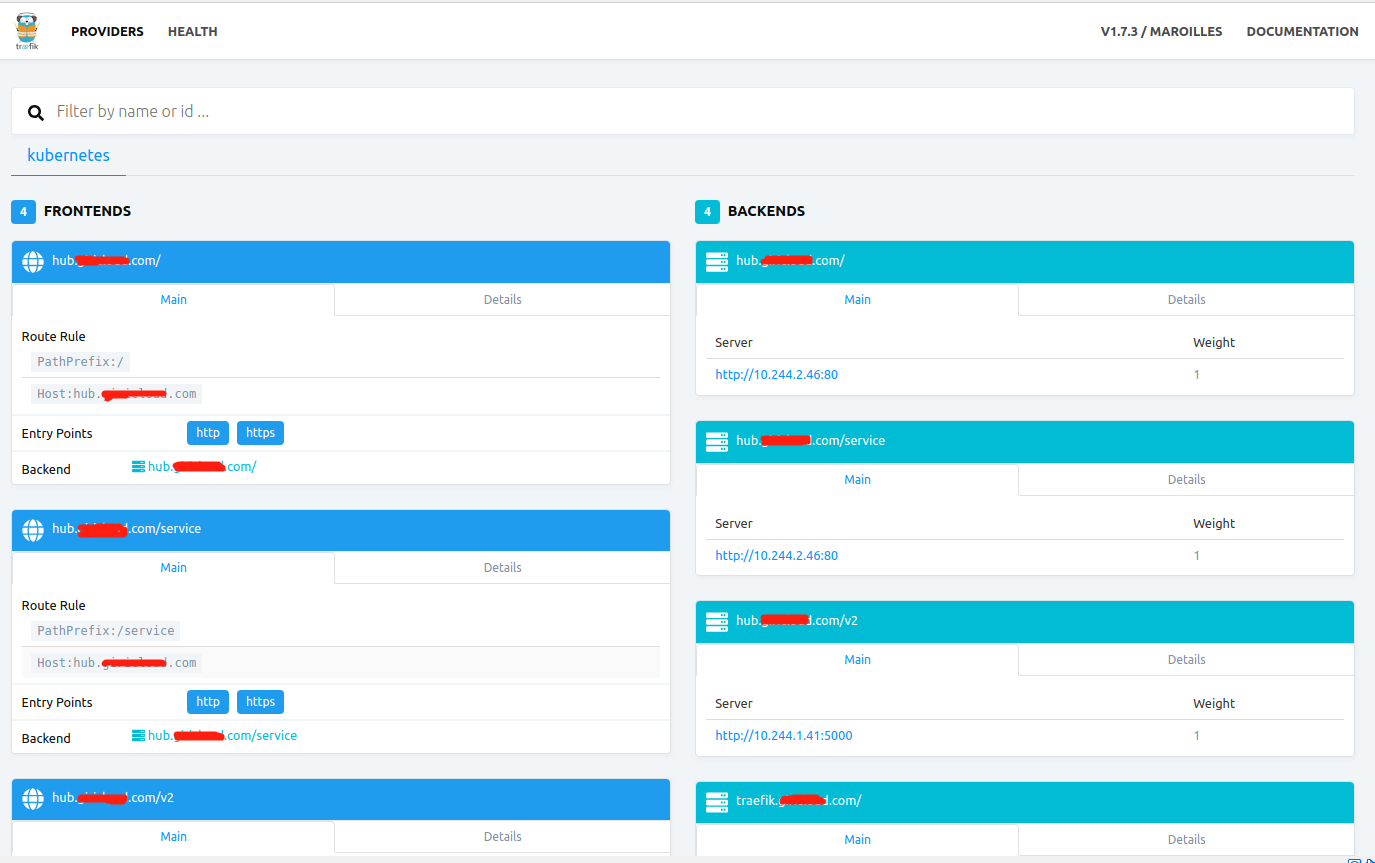This screenshot has height=863, width=1375.
Task: Select the Main tab of the /v2 backend
Action: click(857, 660)
